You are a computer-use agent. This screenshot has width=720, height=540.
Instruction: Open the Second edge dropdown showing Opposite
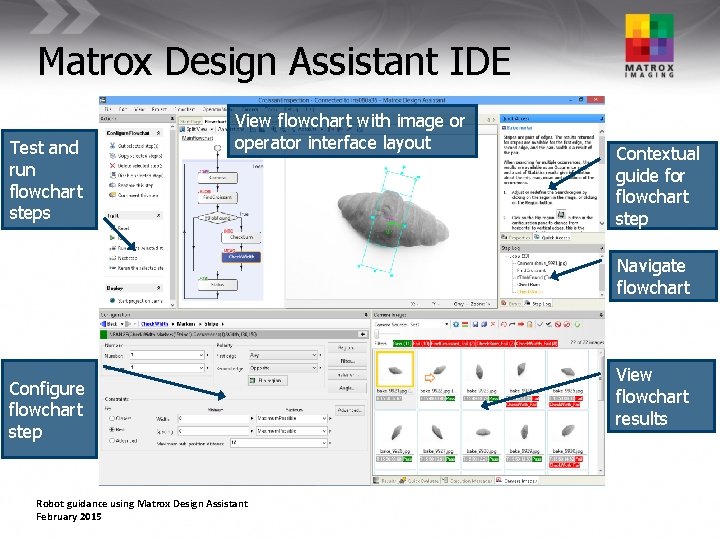tap(314, 368)
